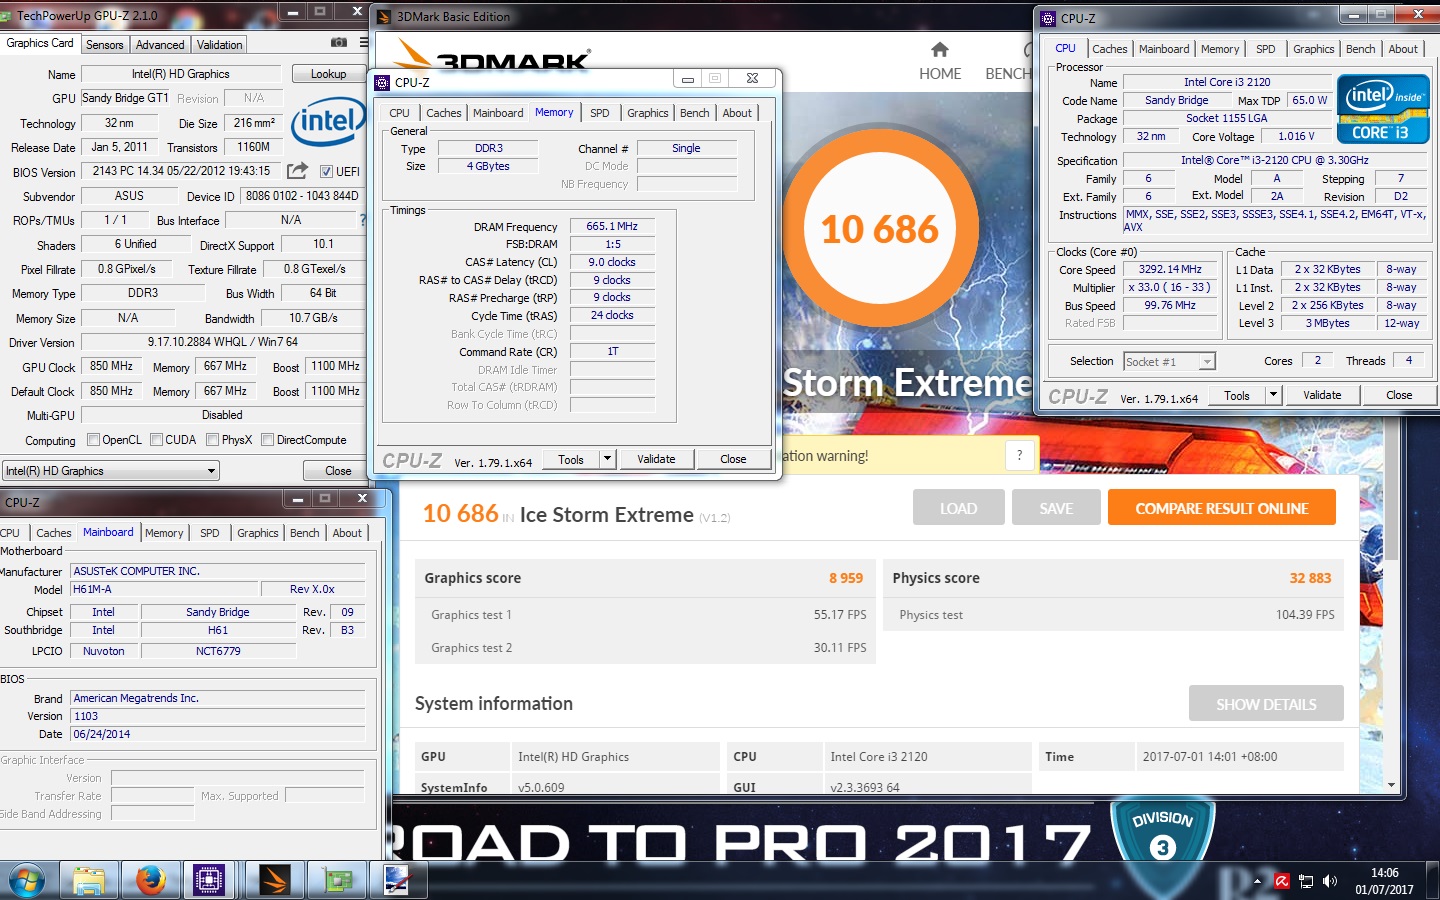The height and width of the screenshot is (900, 1440).
Task: Click the taskbar clock showing 14:06
Action: tap(1384, 873)
